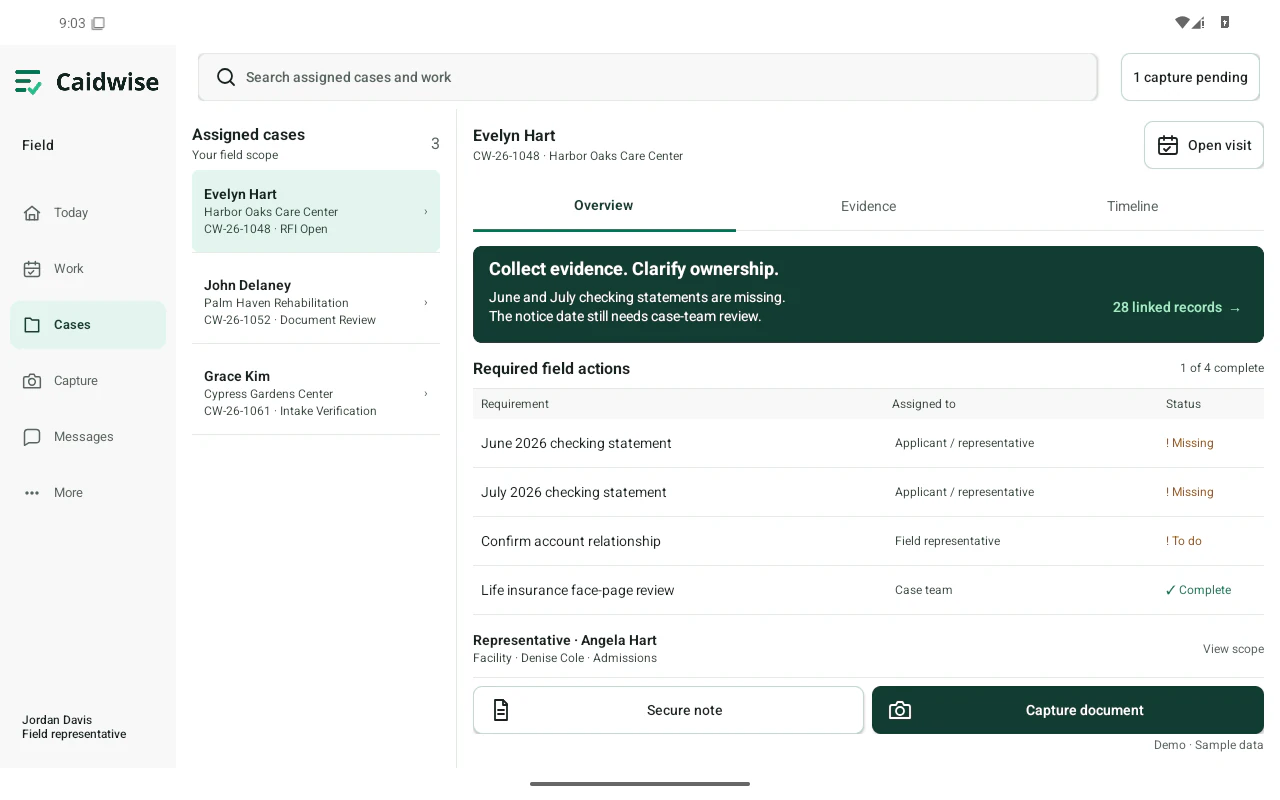Click the 1 of 4 complete counter
Image resolution: width=1280 pixels, height=800 pixels.
click(x=1222, y=368)
